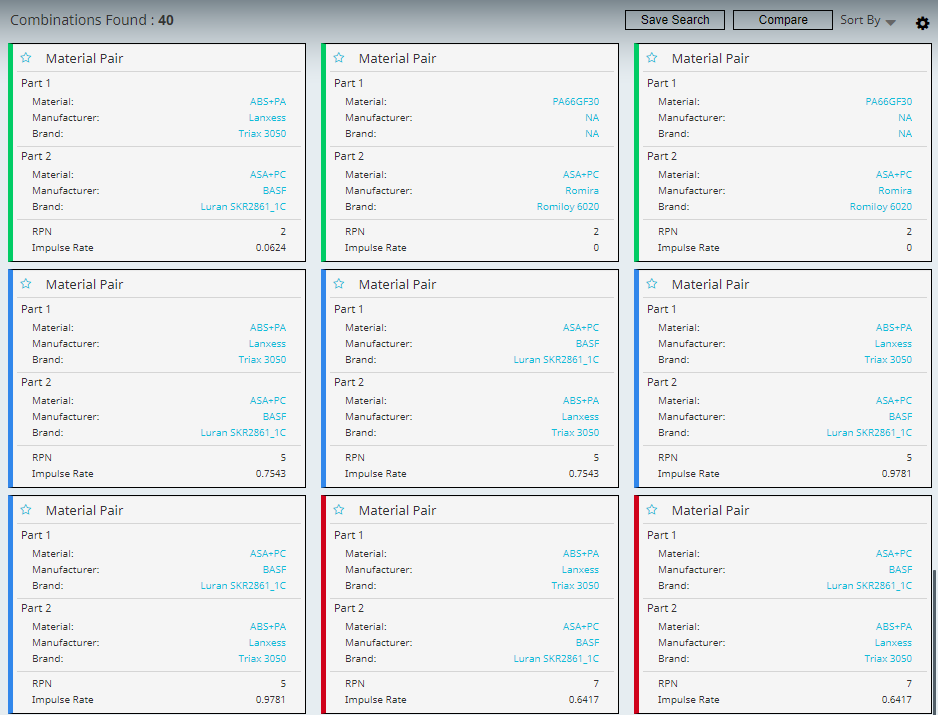Open Lanxess link in the 0.0624 impulse card
This screenshot has width=938, height=715.
tap(267, 118)
